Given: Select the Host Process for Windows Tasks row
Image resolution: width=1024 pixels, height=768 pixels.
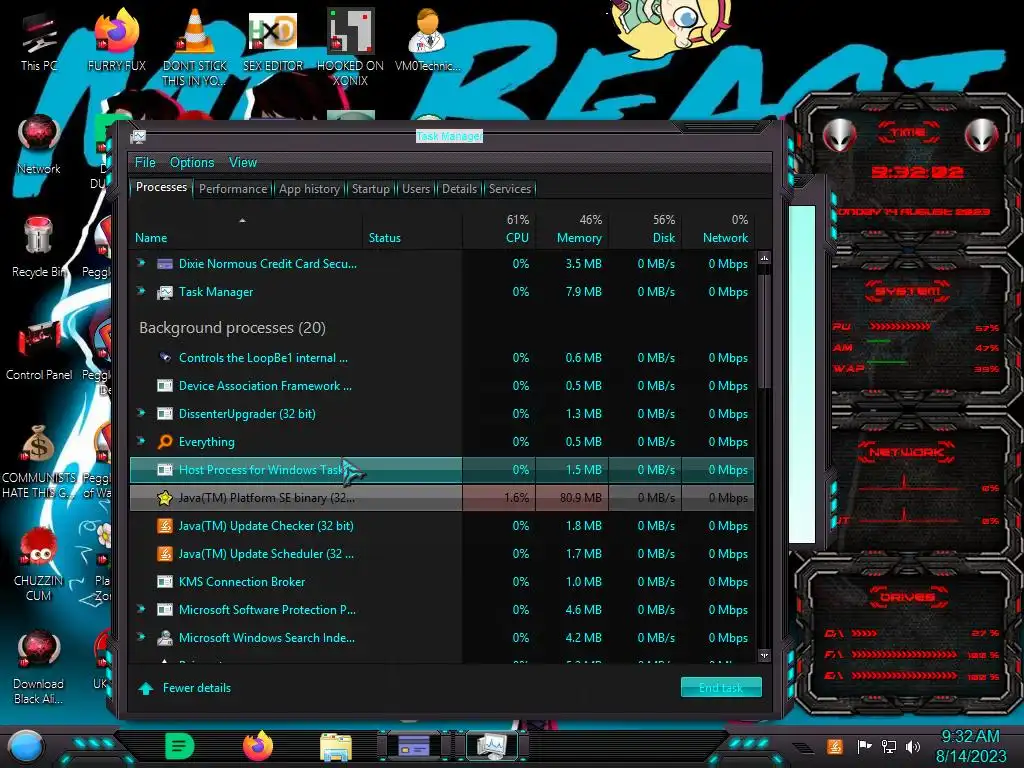Looking at the screenshot, I should [x=441, y=470].
